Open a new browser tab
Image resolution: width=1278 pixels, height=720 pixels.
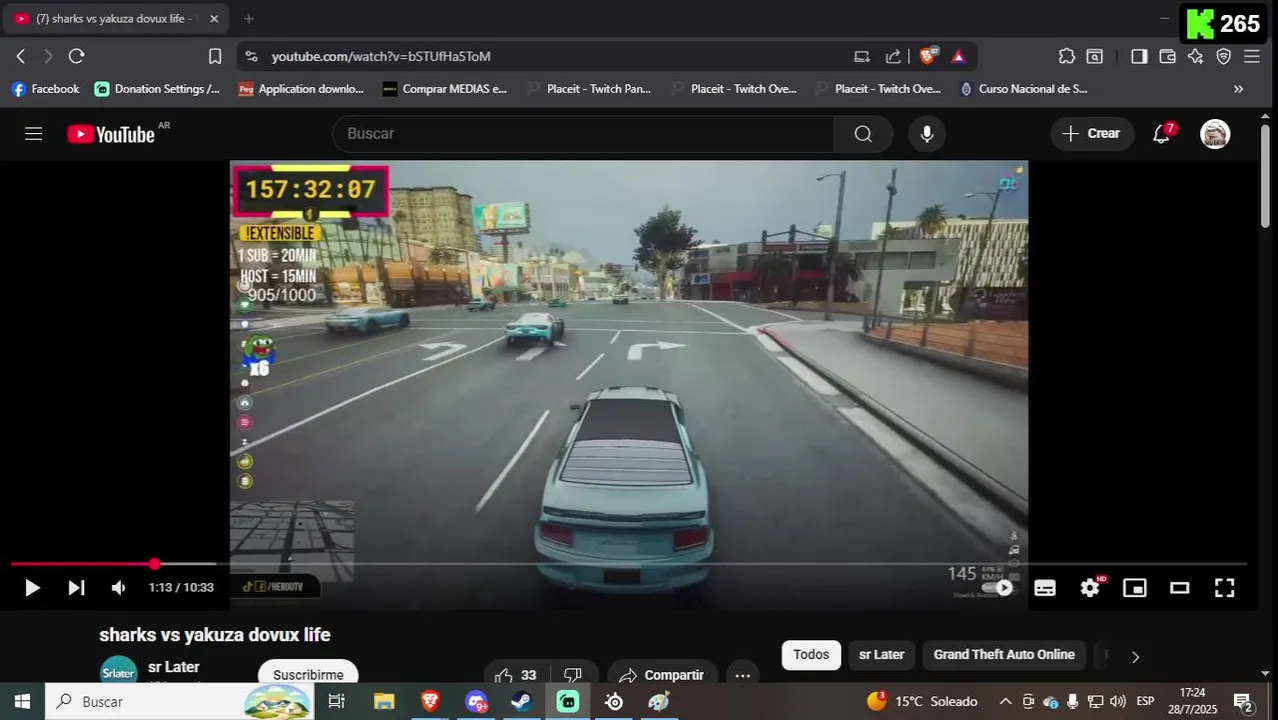(x=249, y=18)
